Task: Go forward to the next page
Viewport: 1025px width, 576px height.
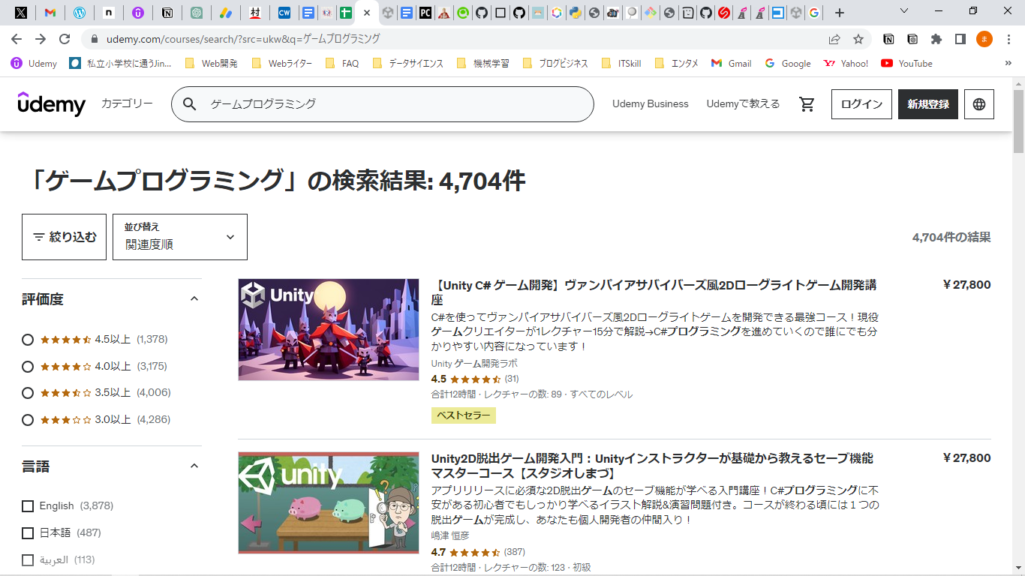Action: coord(41,39)
